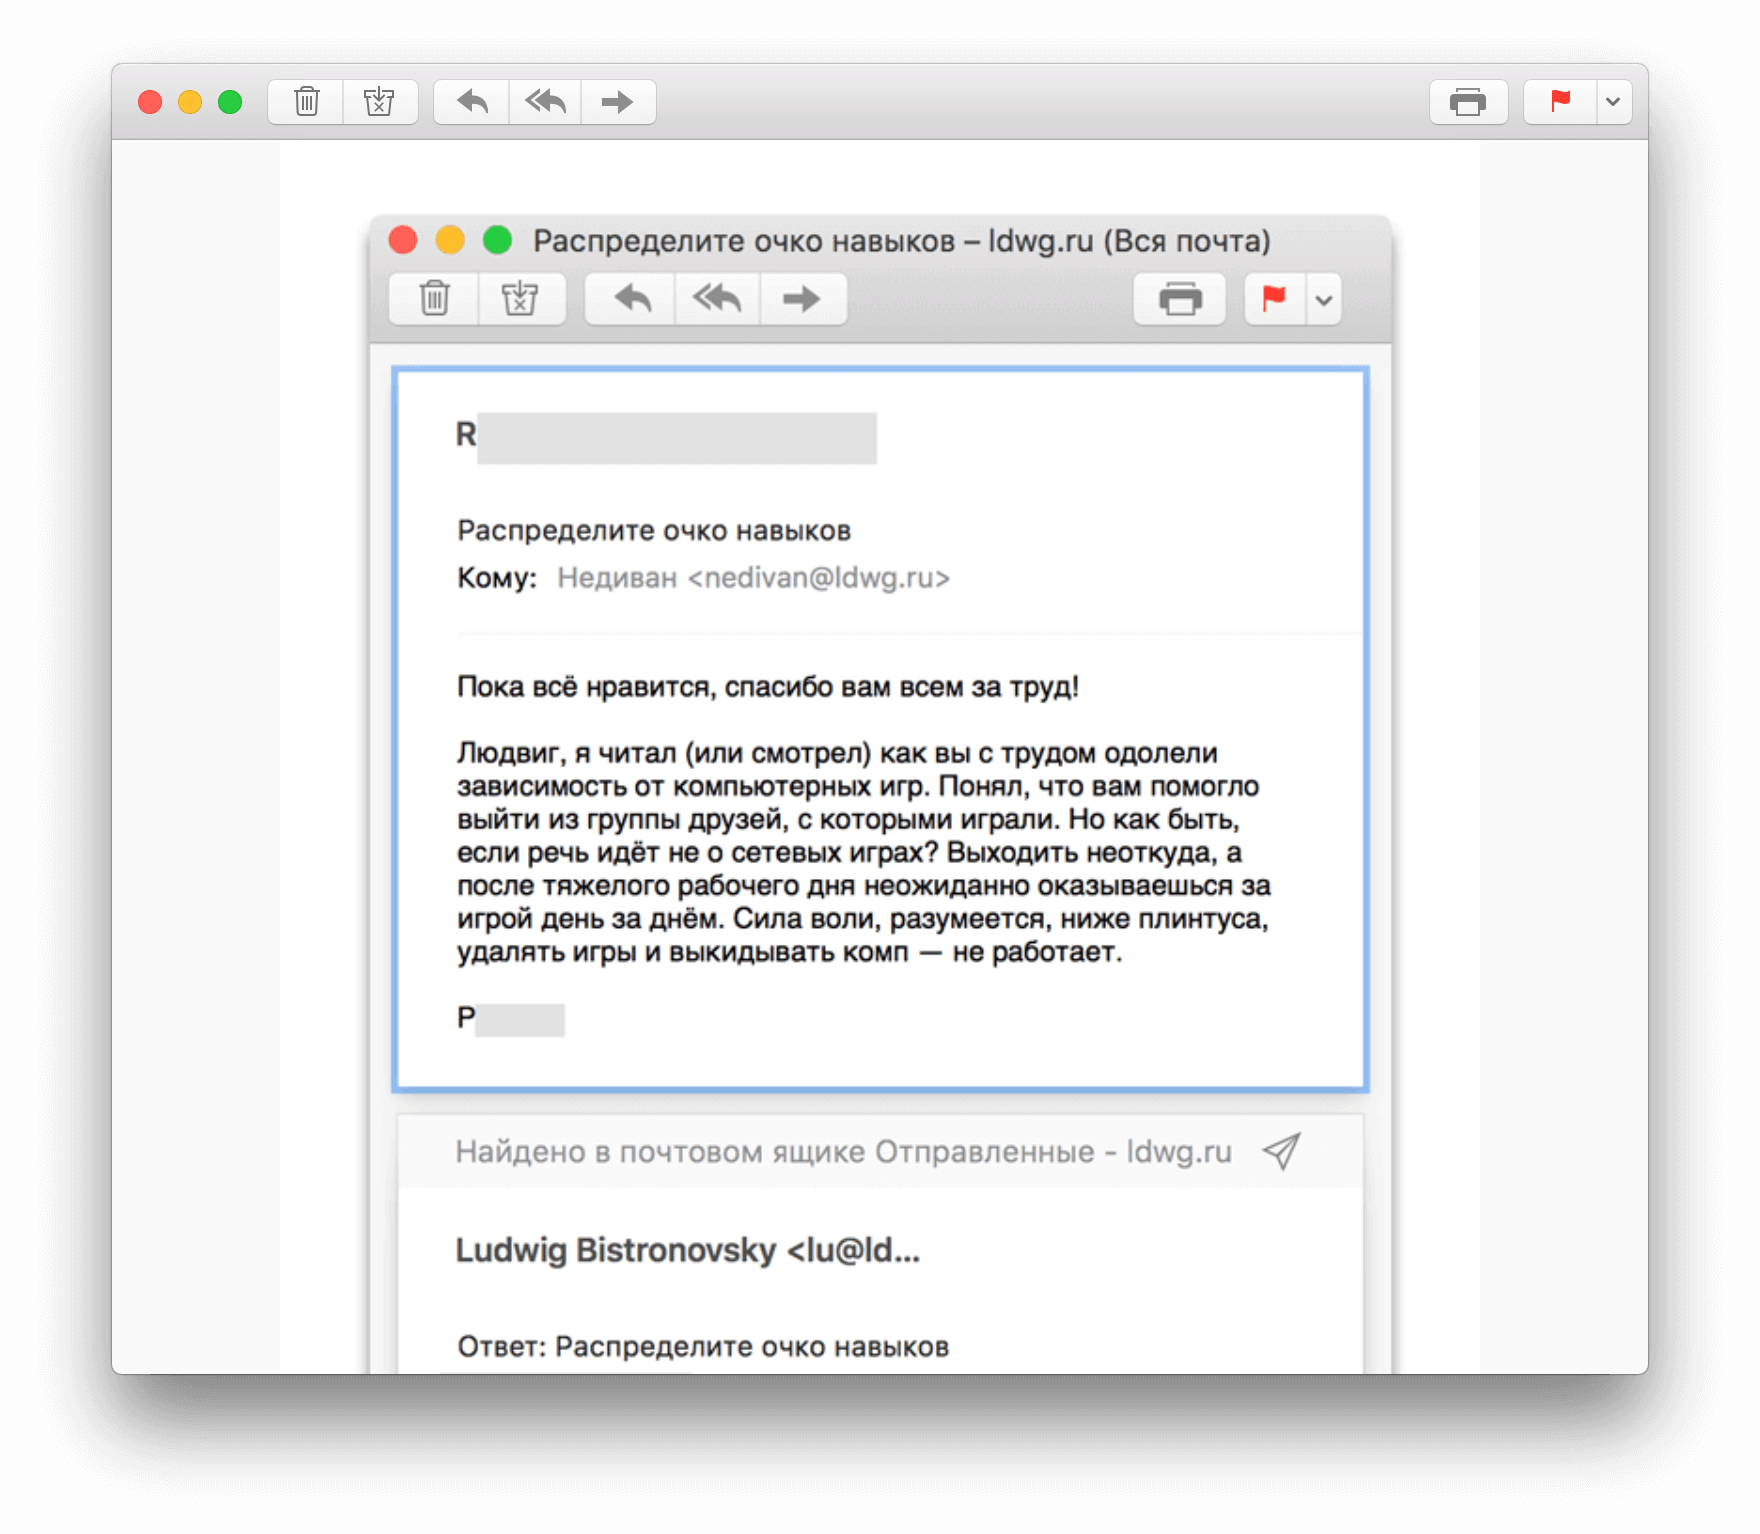
Task: Forward with inner window right arrow
Action: coord(802,299)
